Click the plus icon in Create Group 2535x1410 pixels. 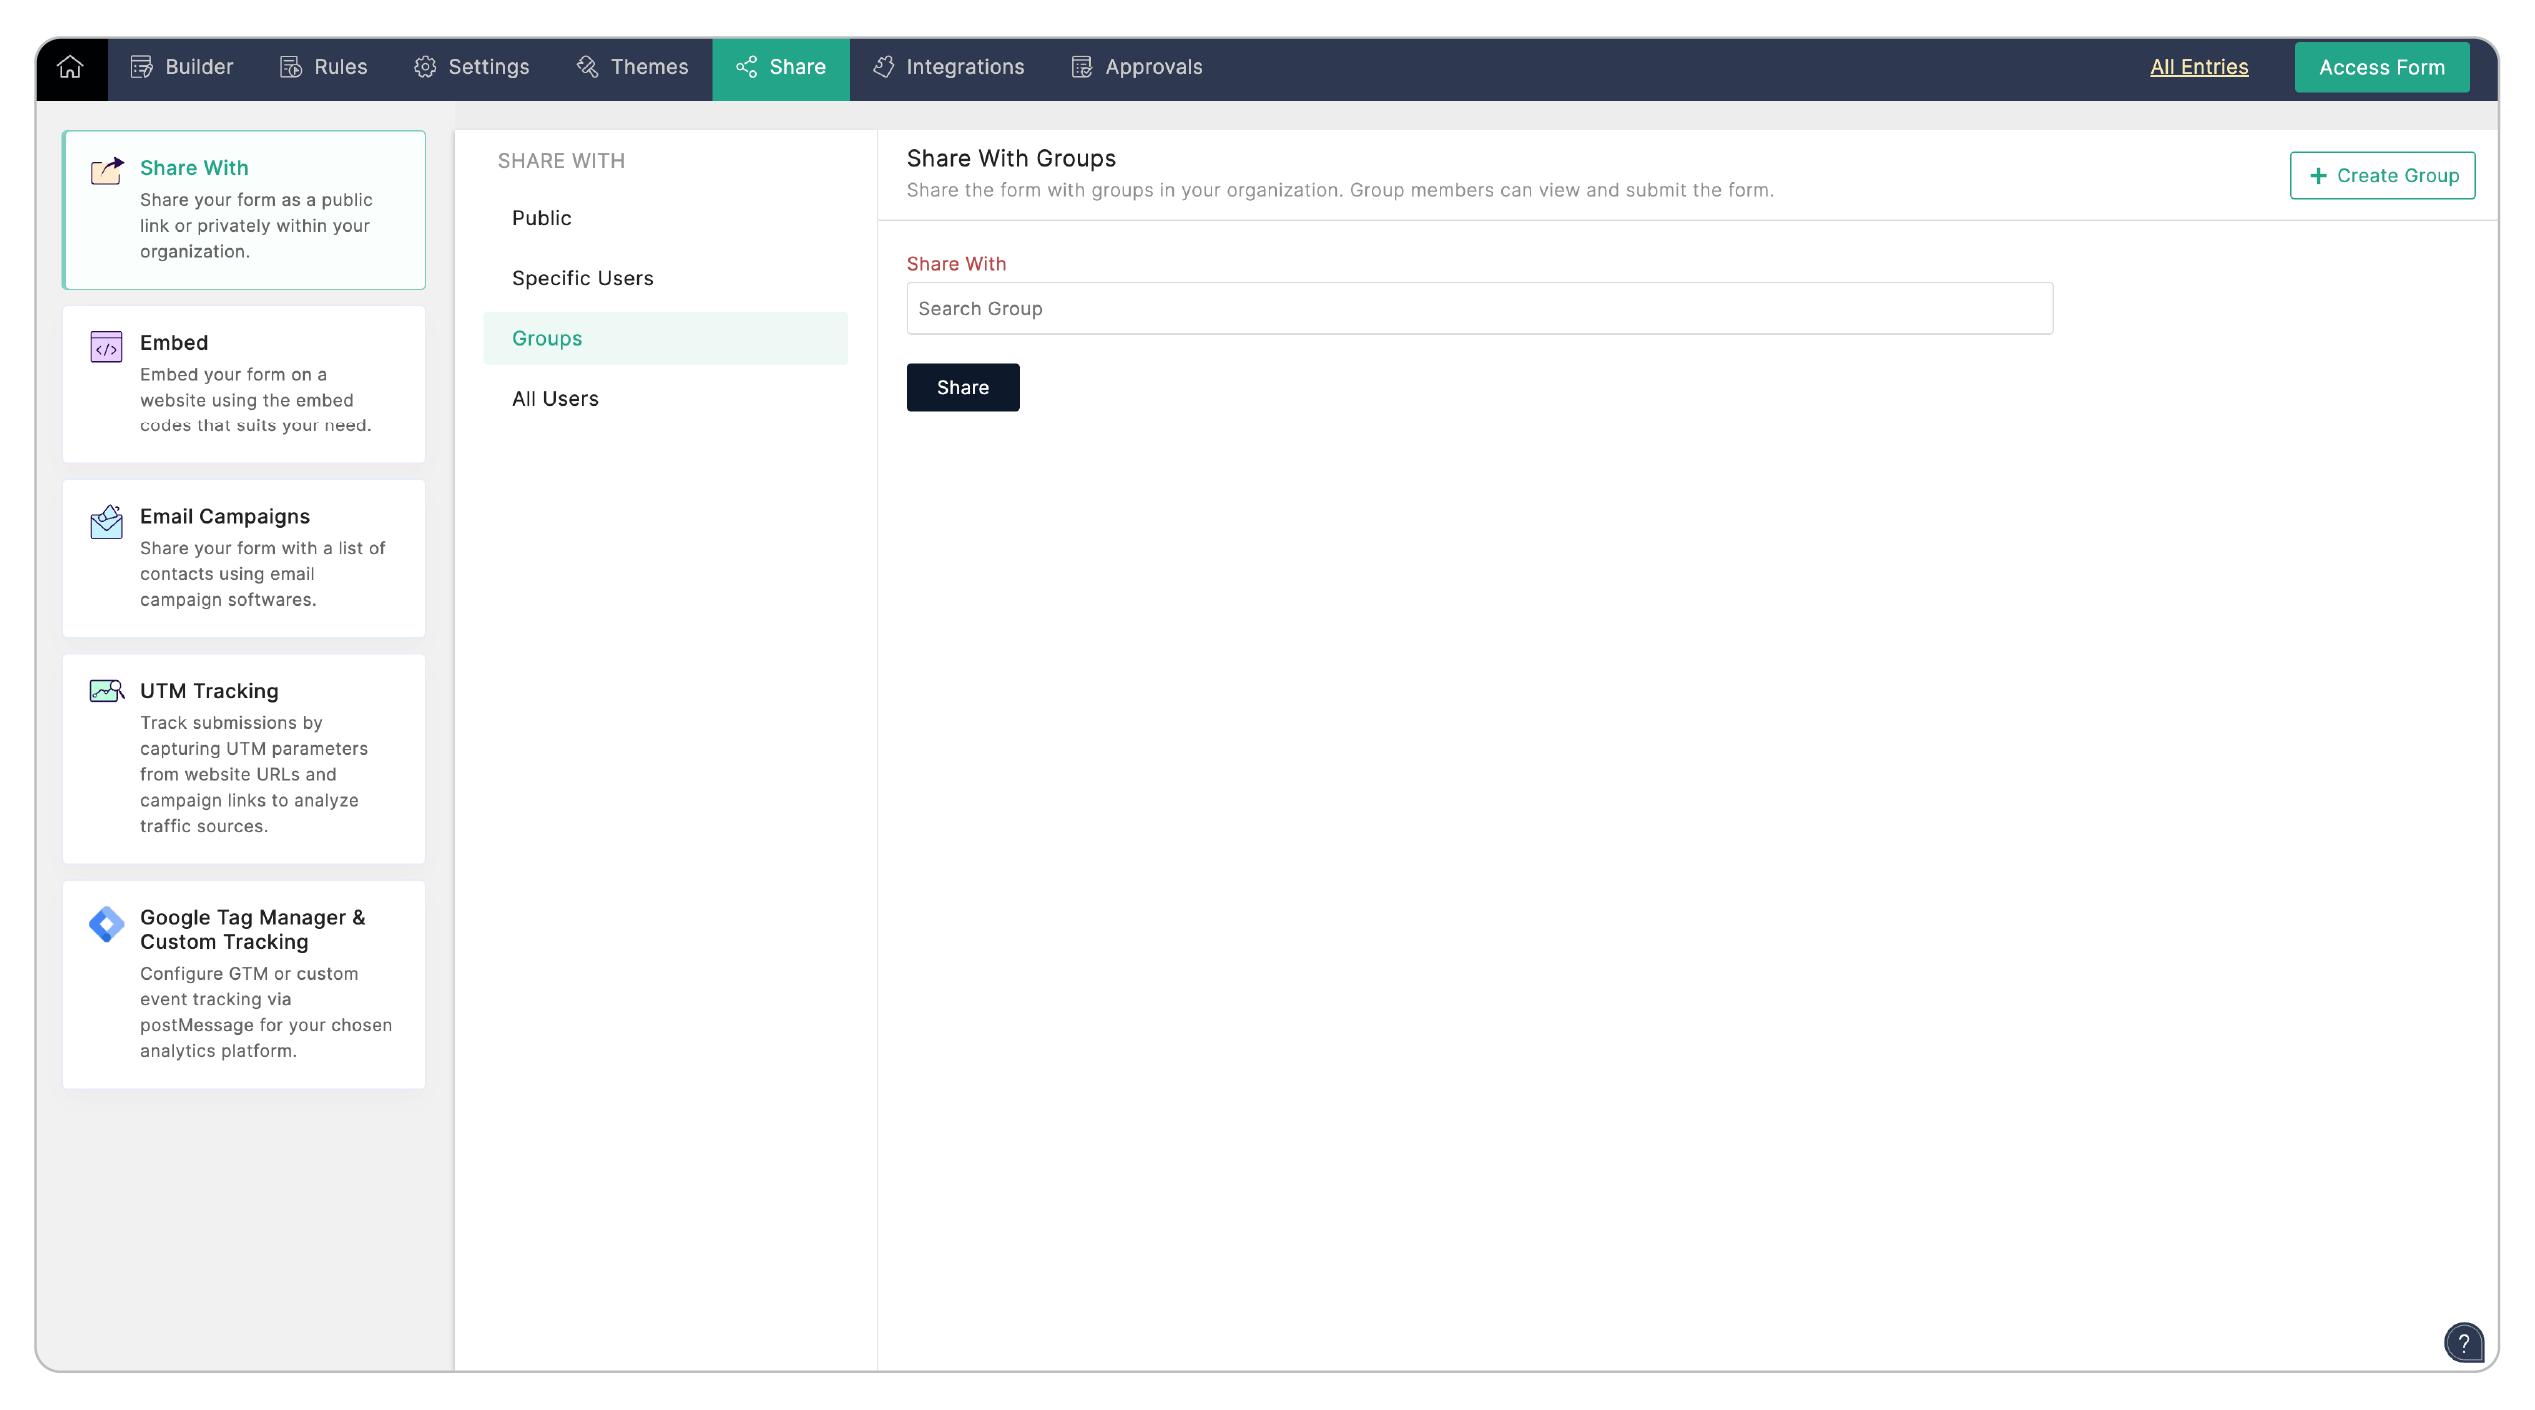(x=2318, y=176)
